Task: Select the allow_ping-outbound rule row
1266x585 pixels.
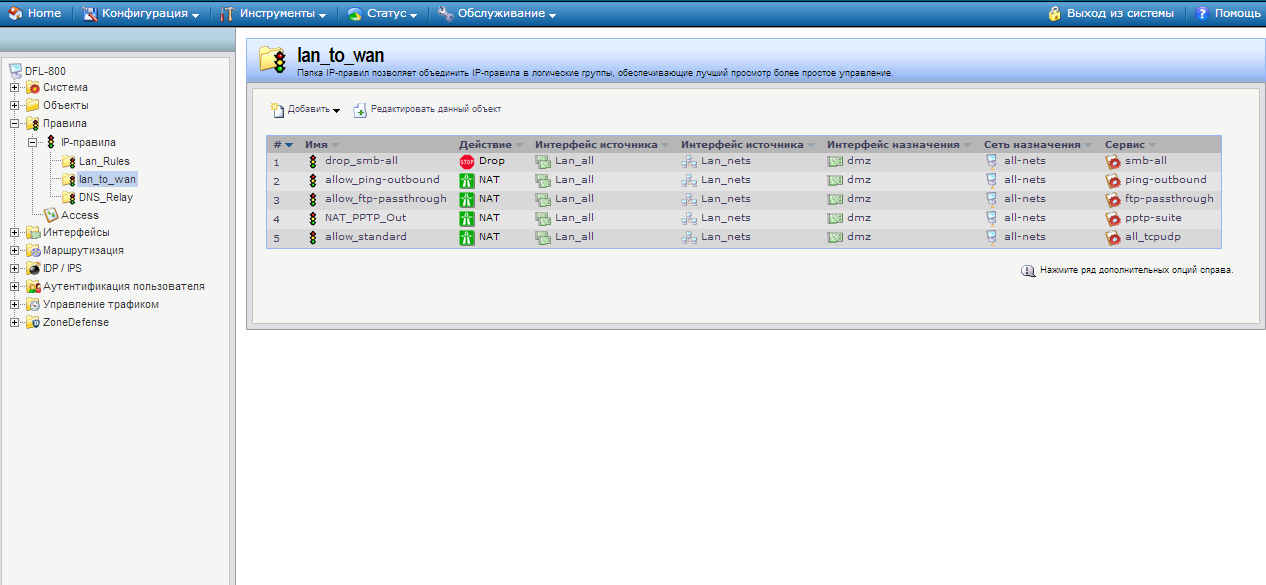Action: point(382,180)
